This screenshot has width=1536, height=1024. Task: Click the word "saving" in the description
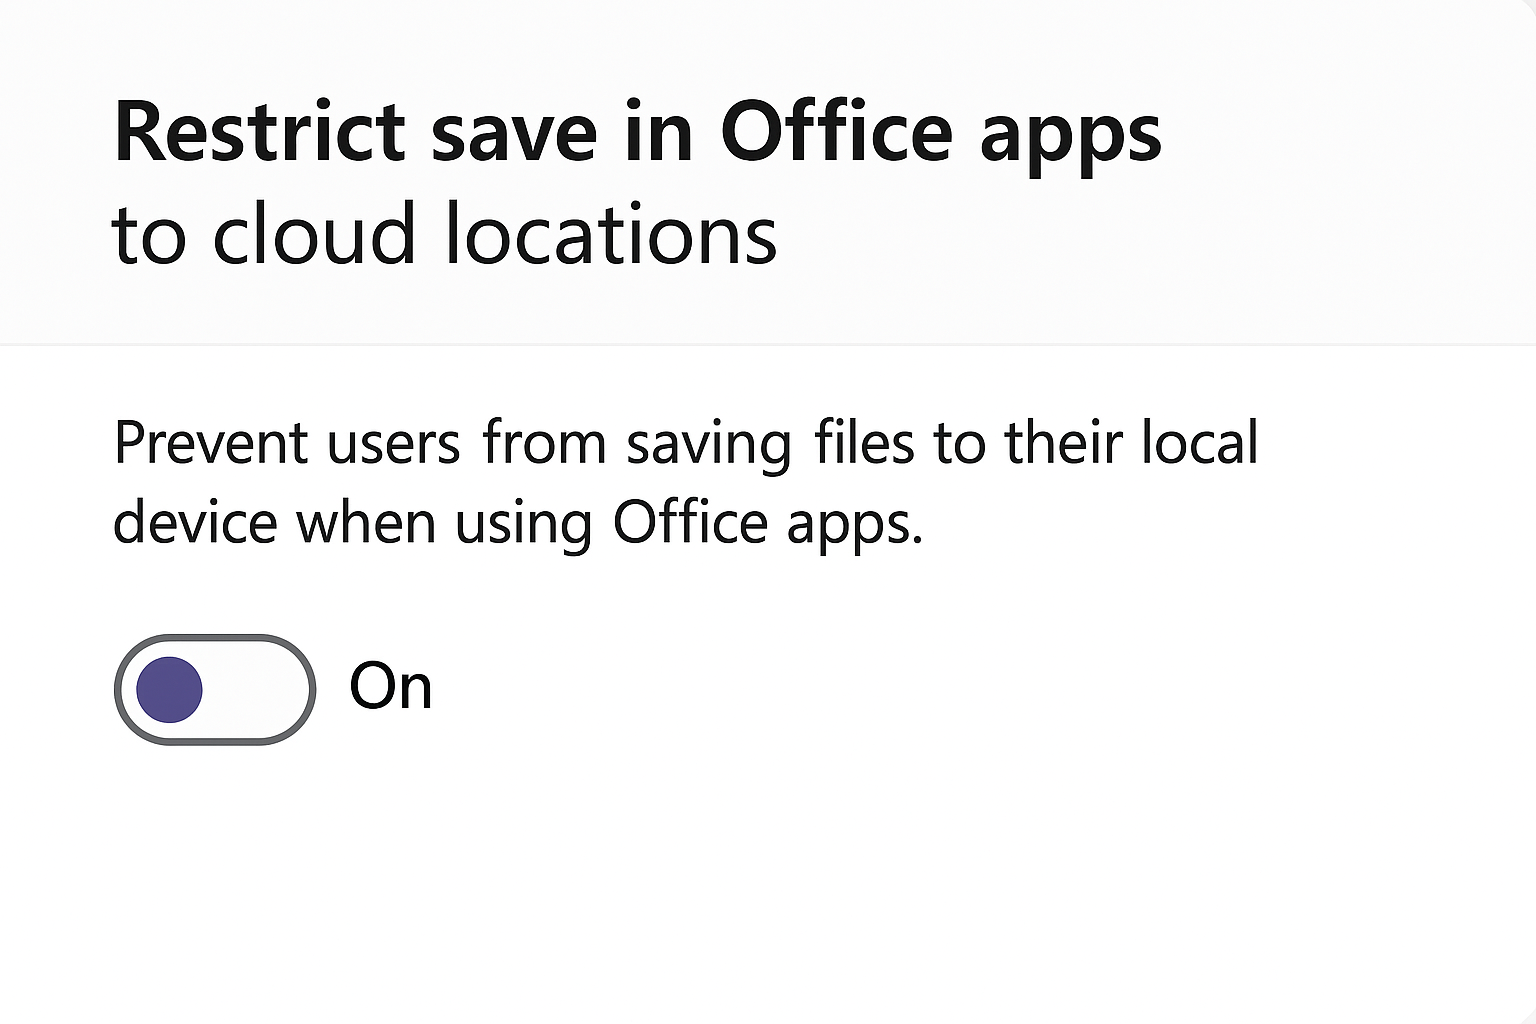click(709, 444)
